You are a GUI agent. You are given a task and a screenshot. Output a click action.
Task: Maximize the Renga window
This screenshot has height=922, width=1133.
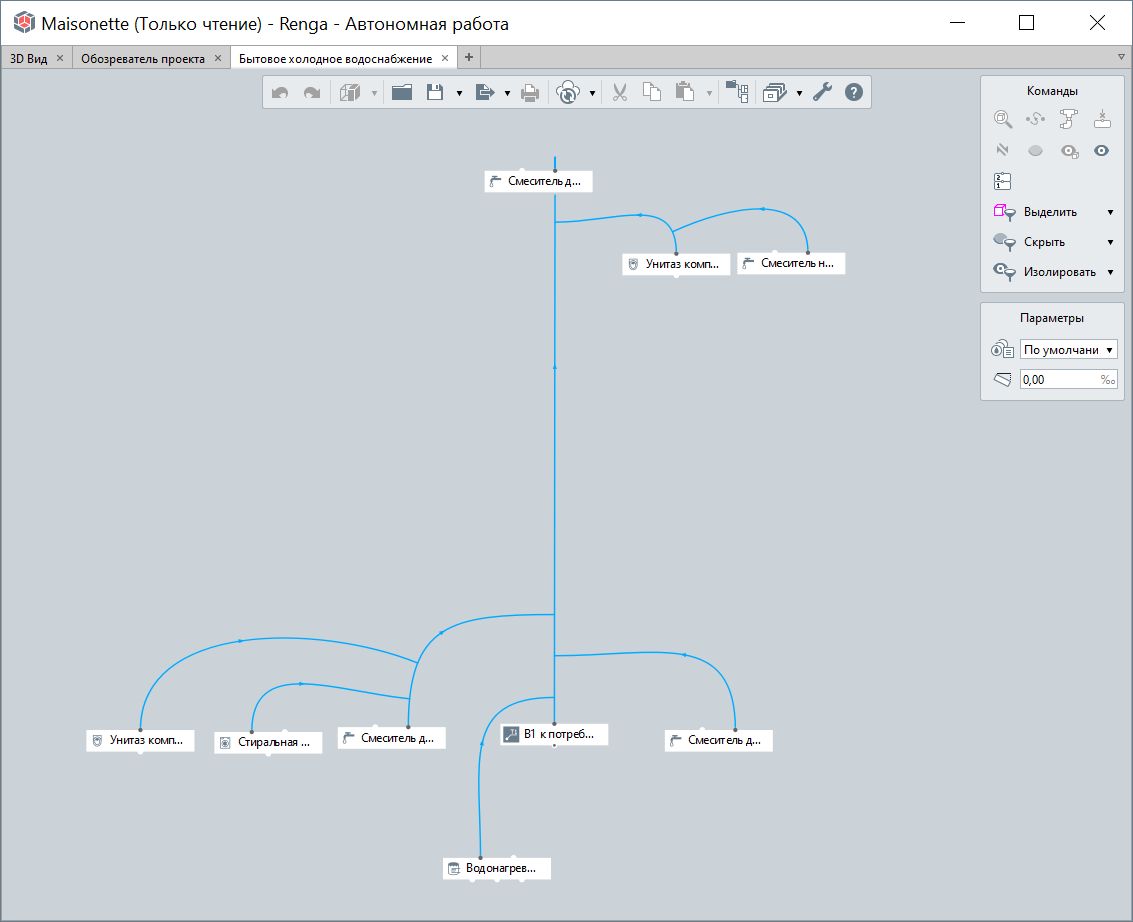(x=1026, y=23)
